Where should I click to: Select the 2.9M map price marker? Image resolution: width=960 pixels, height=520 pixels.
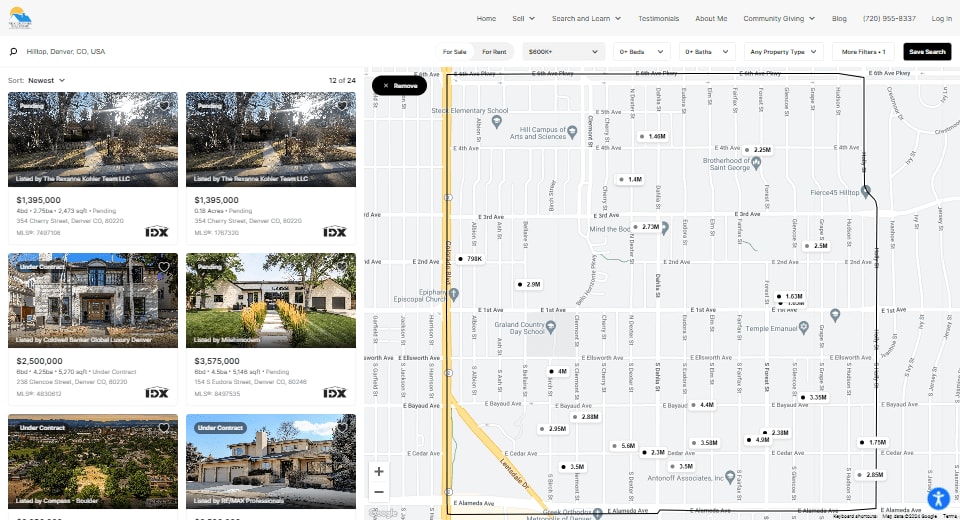(529, 284)
